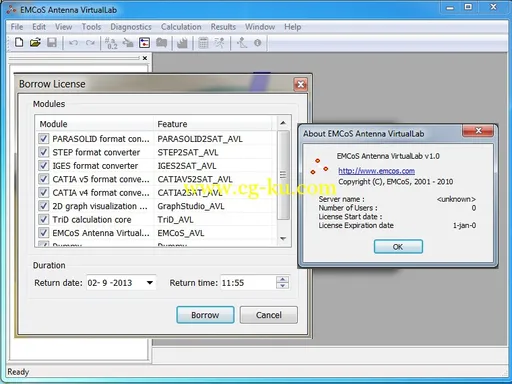Image resolution: width=512 pixels, height=384 pixels.
Task: Click the Redo arrow icon
Action: [90, 43]
